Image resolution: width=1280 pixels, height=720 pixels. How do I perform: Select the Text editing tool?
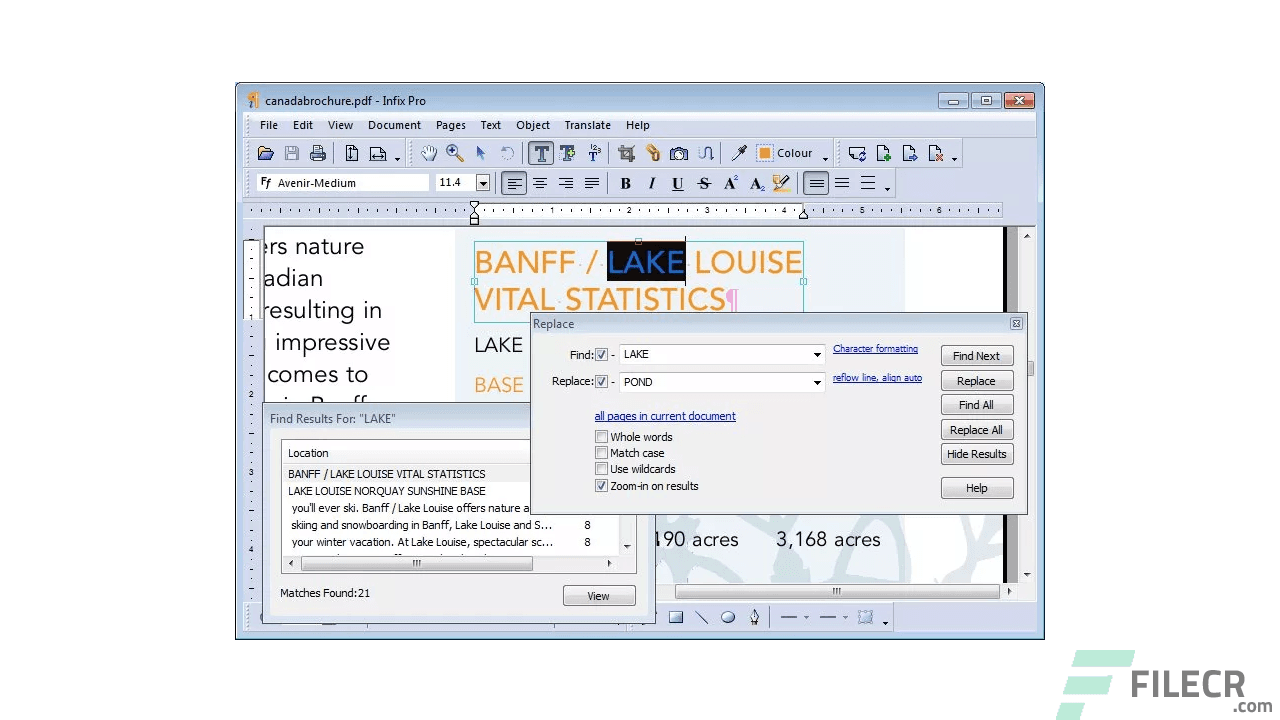point(541,152)
